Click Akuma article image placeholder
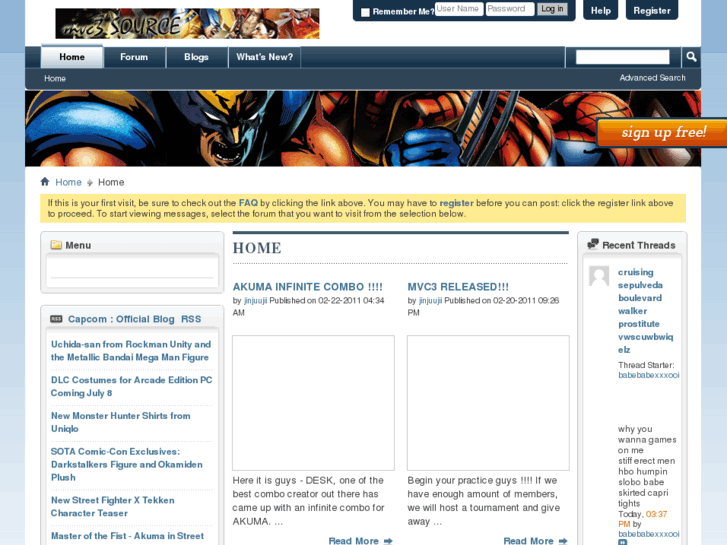The height and width of the screenshot is (545, 727). point(313,403)
